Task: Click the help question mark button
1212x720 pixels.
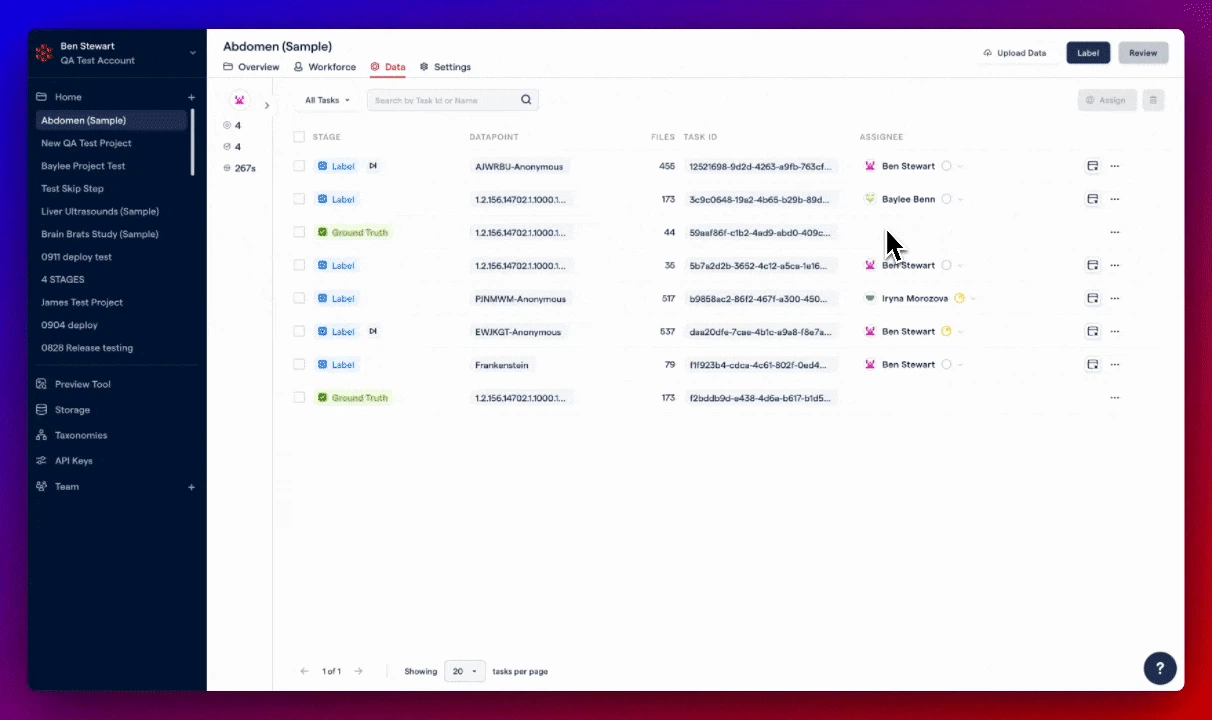Action: (1159, 668)
